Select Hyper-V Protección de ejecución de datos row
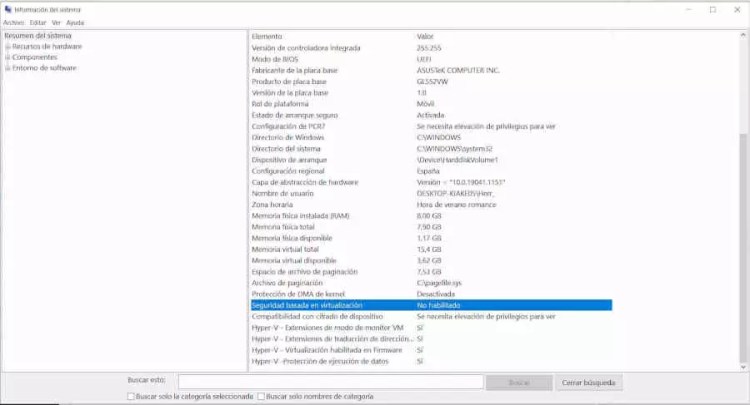Image resolution: width=750 pixels, height=405 pixels. coord(431,361)
